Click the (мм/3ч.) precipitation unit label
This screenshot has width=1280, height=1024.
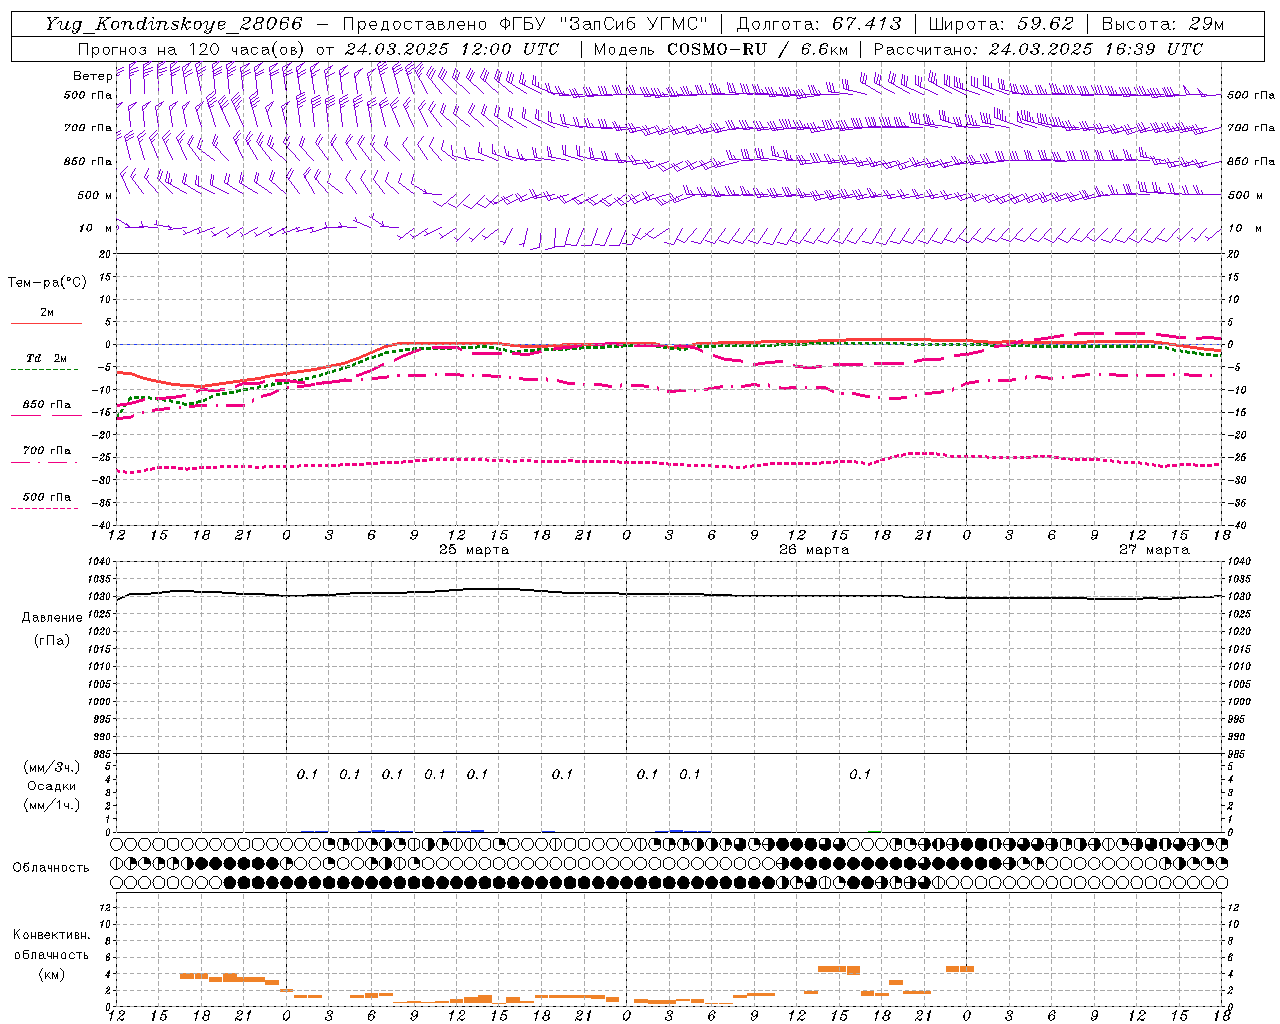[x=51, y=768]
